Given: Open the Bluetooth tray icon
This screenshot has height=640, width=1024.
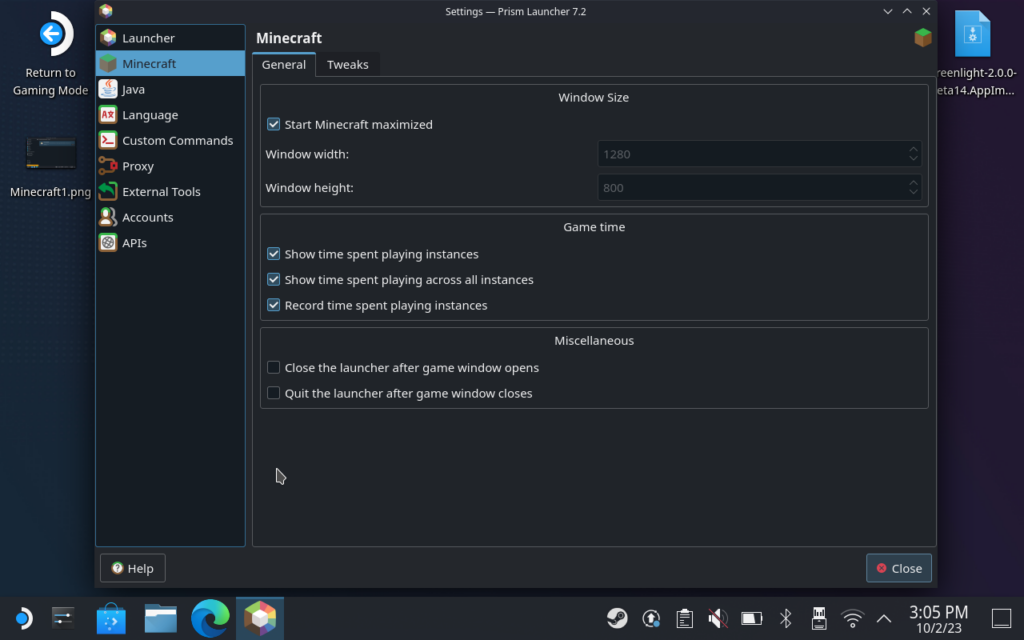Looking at the screenshot, I should 786,618.
